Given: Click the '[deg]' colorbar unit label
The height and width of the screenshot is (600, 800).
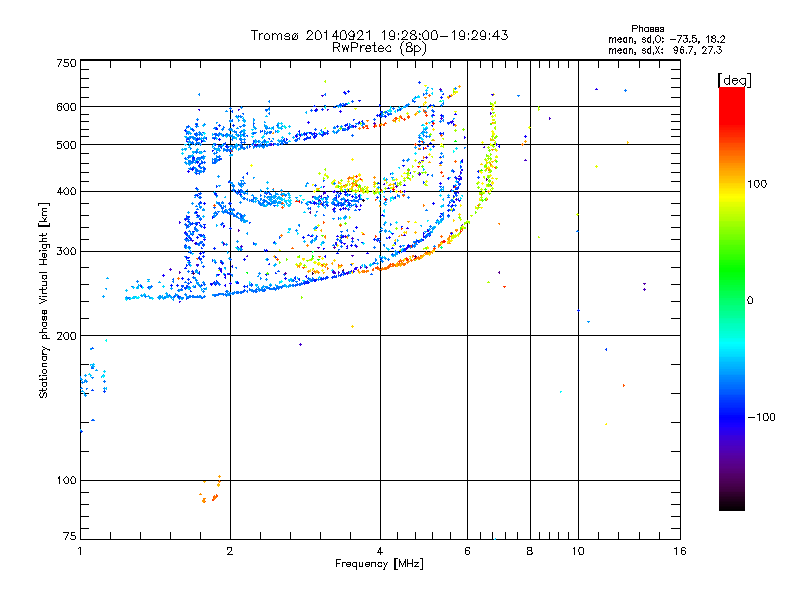Looking at the screenshot, I should coord(734,80).
